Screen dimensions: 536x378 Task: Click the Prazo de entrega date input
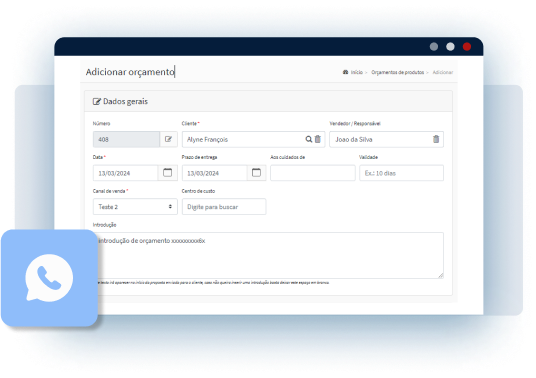214,173
